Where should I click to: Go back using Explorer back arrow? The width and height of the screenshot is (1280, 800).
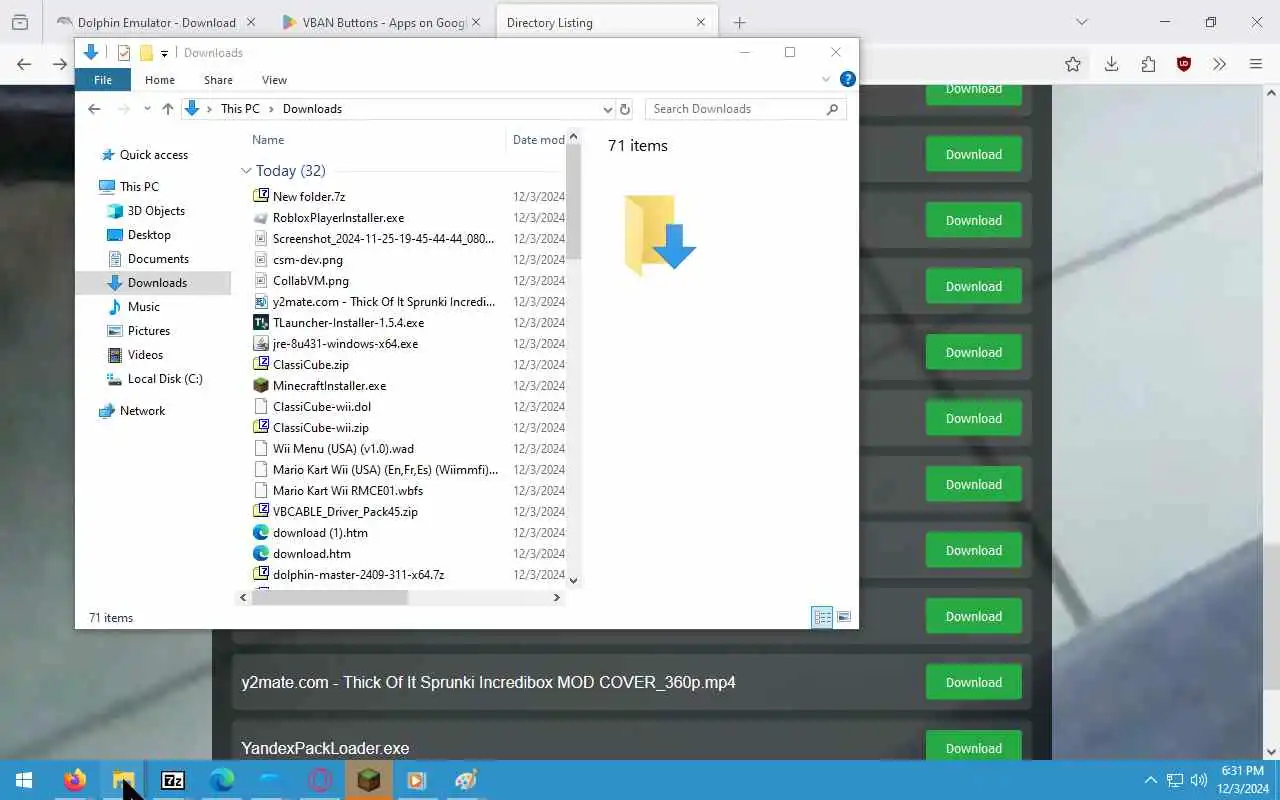point(94,109)
